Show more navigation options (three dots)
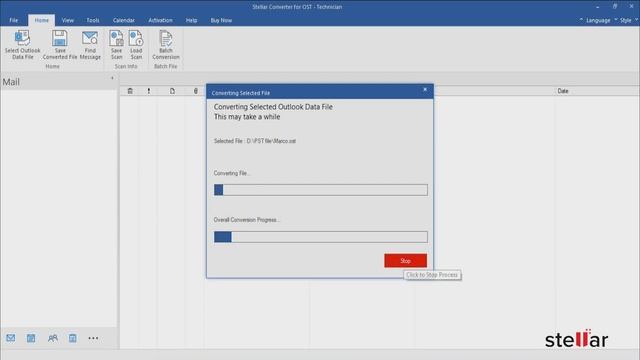The image size is (640, 360). 93,338
